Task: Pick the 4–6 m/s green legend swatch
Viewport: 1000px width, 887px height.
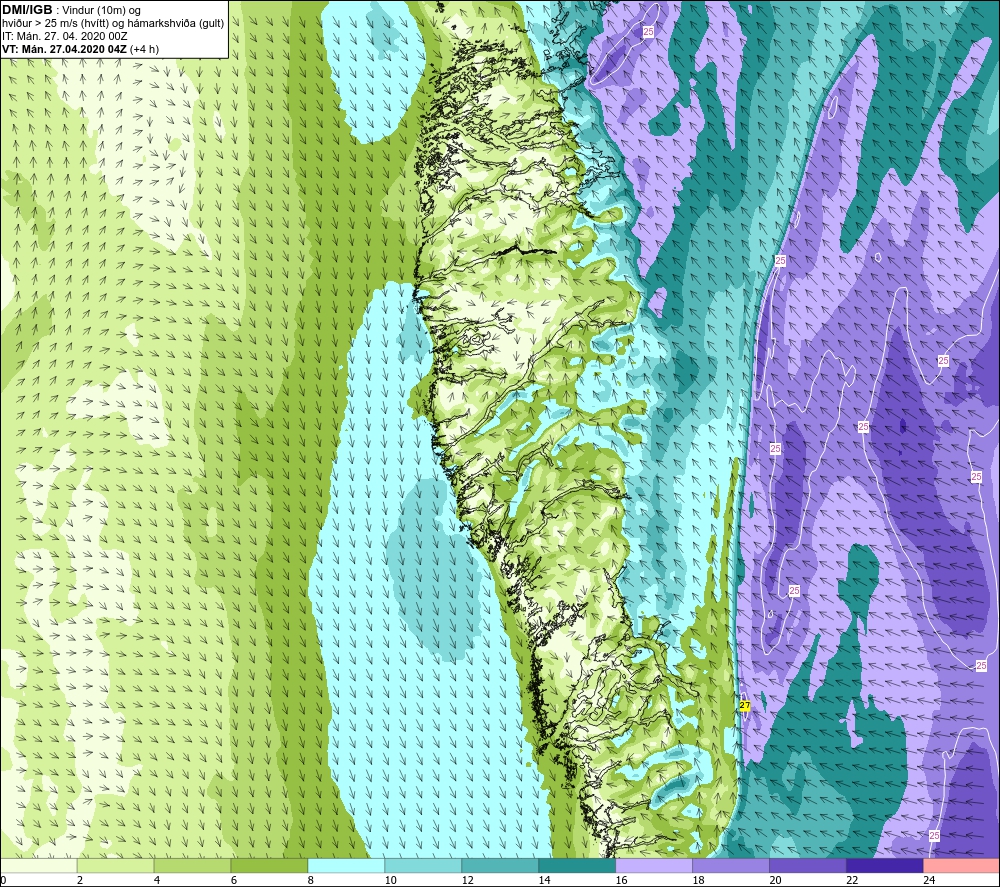Action: (x=193, y=866)
